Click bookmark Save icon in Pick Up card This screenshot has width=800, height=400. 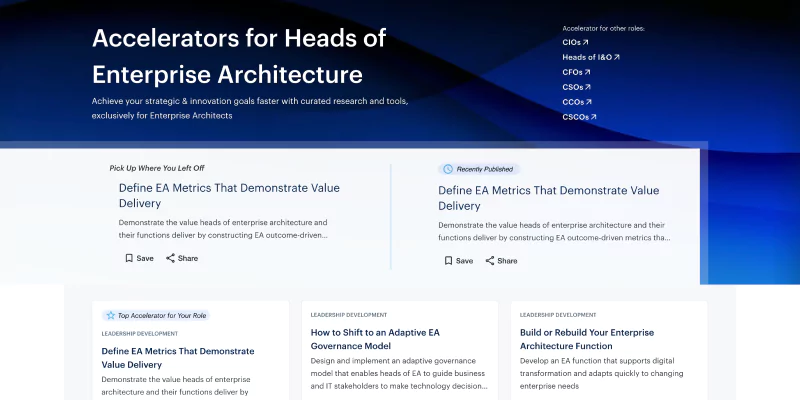[x=129, y=258]
